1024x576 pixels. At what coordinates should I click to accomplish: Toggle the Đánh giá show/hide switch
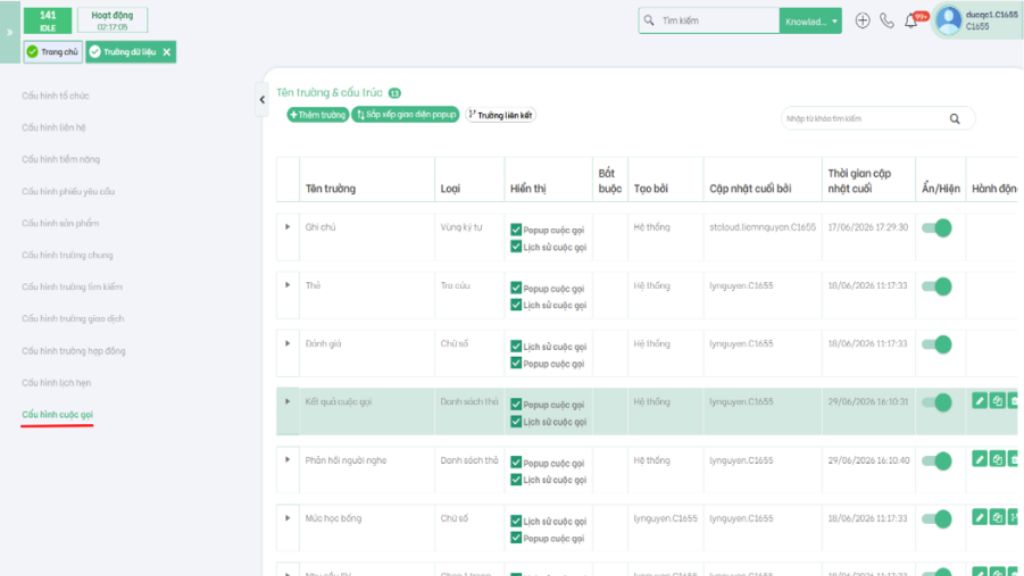pos(936,344)
